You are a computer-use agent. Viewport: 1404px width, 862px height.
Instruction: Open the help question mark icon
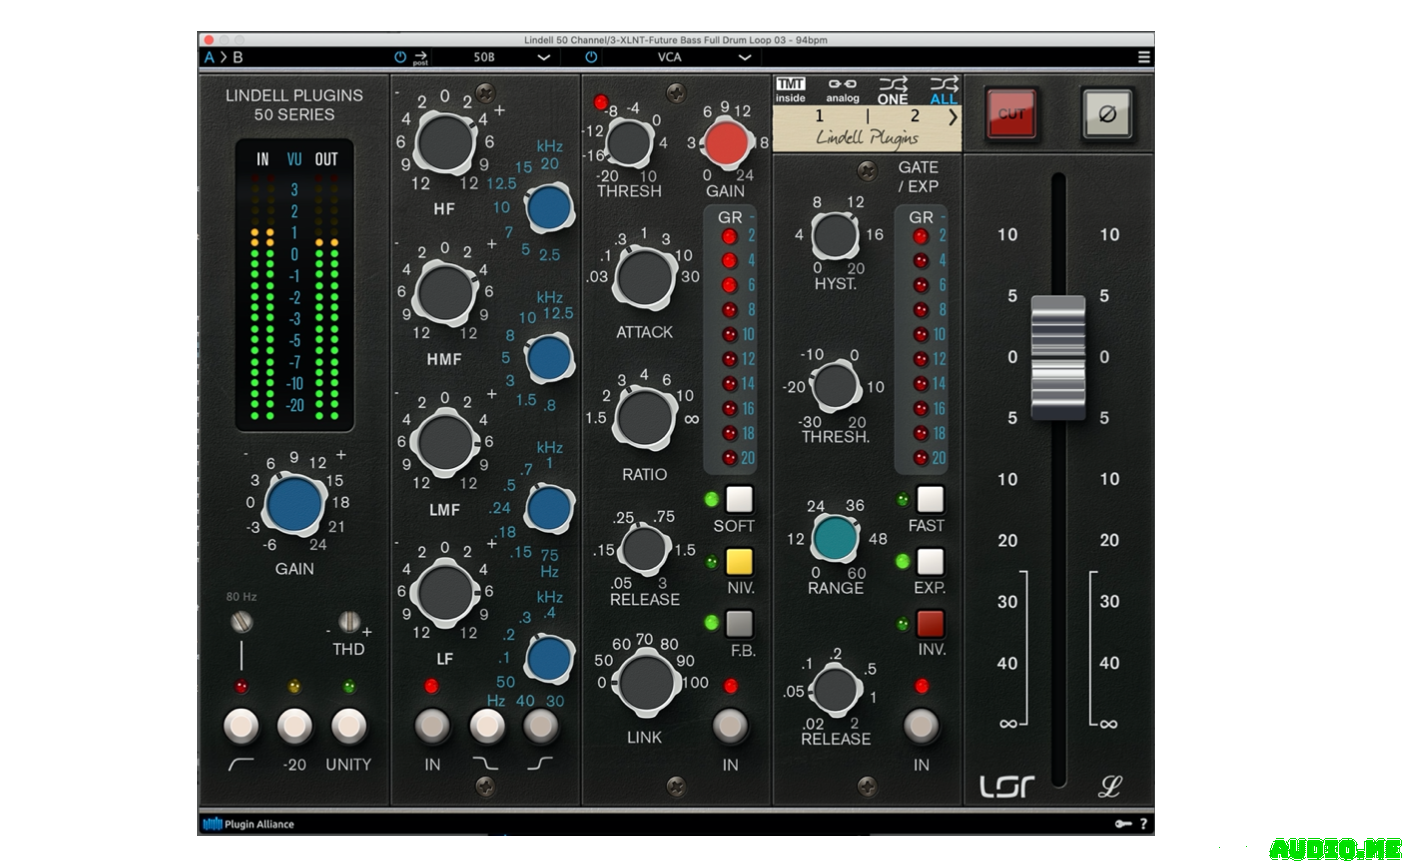click(x=1144, y=824)
